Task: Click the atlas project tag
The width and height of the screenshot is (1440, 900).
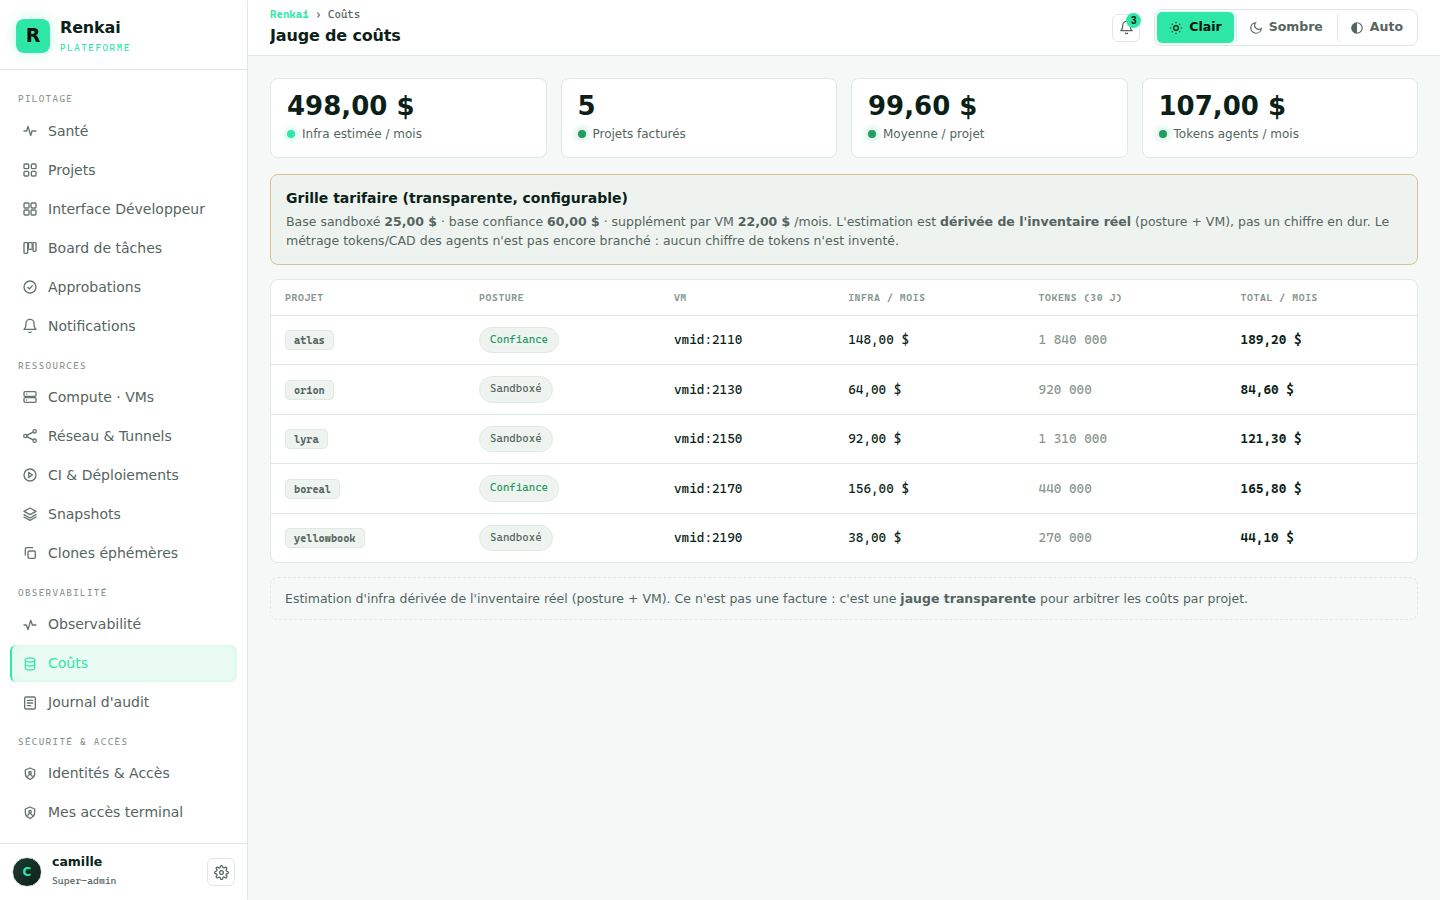Action: pyautogui.click(x=309, y=340)
